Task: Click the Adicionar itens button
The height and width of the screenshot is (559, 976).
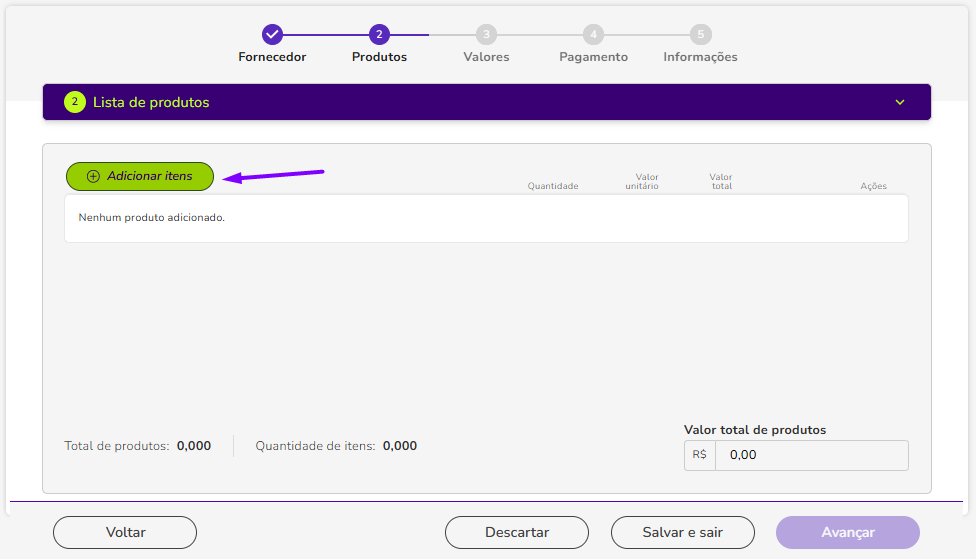Action: 140,176
